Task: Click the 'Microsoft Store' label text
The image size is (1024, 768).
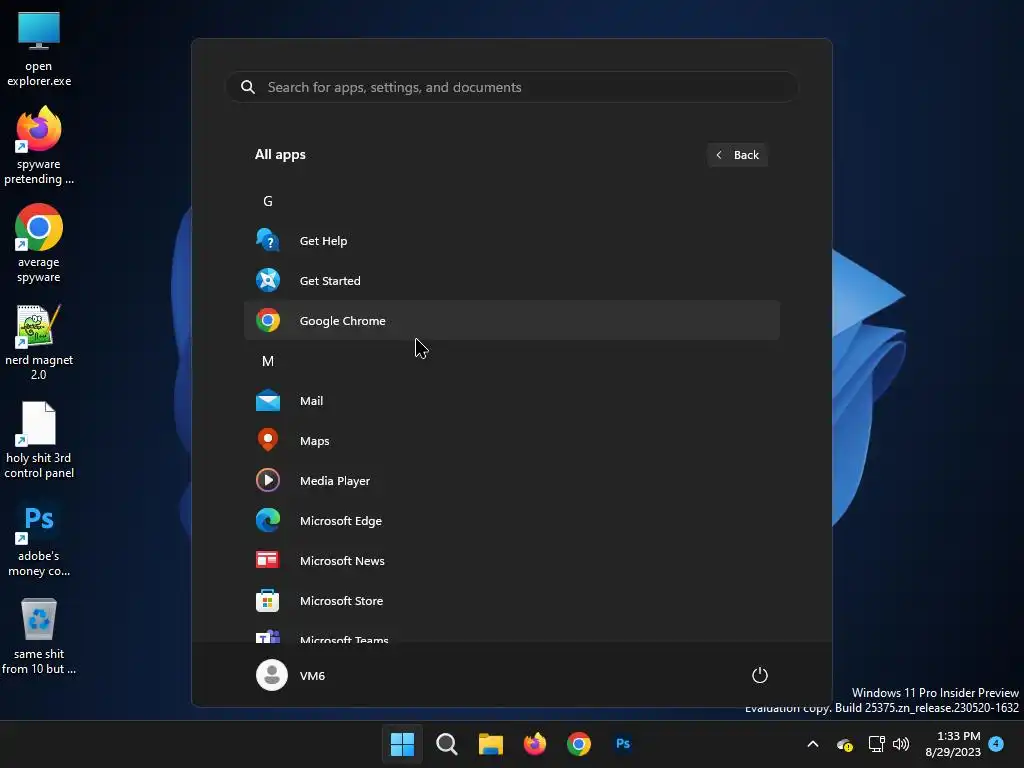Action: [x=342, y=600]
